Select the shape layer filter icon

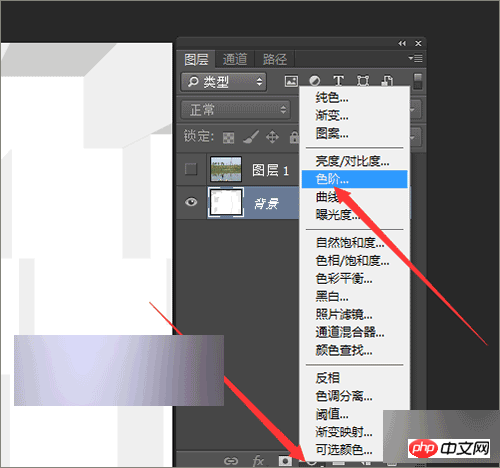coord(363,81)
